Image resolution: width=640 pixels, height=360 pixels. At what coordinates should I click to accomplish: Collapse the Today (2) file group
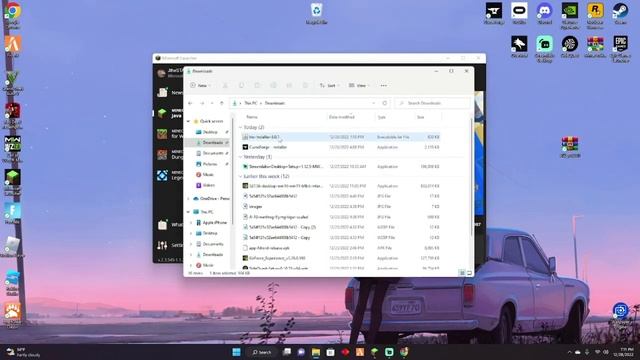pyautogui.click(x=240, y=127)
